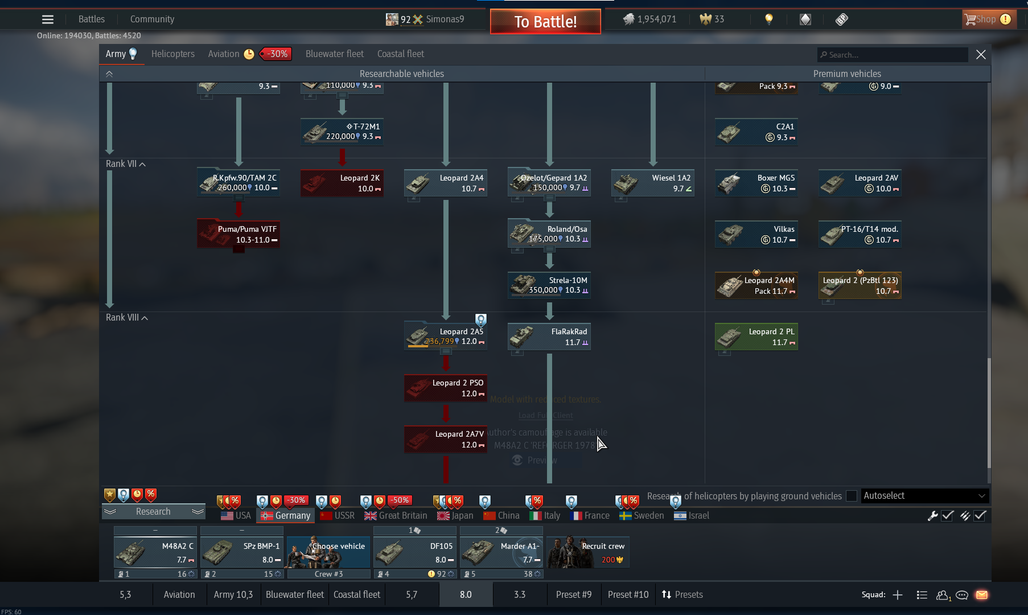The height and width of the screenshot is (615, 1028).
Task: Collapse the Rank VIII section
Action: click(x=127, y=317)
